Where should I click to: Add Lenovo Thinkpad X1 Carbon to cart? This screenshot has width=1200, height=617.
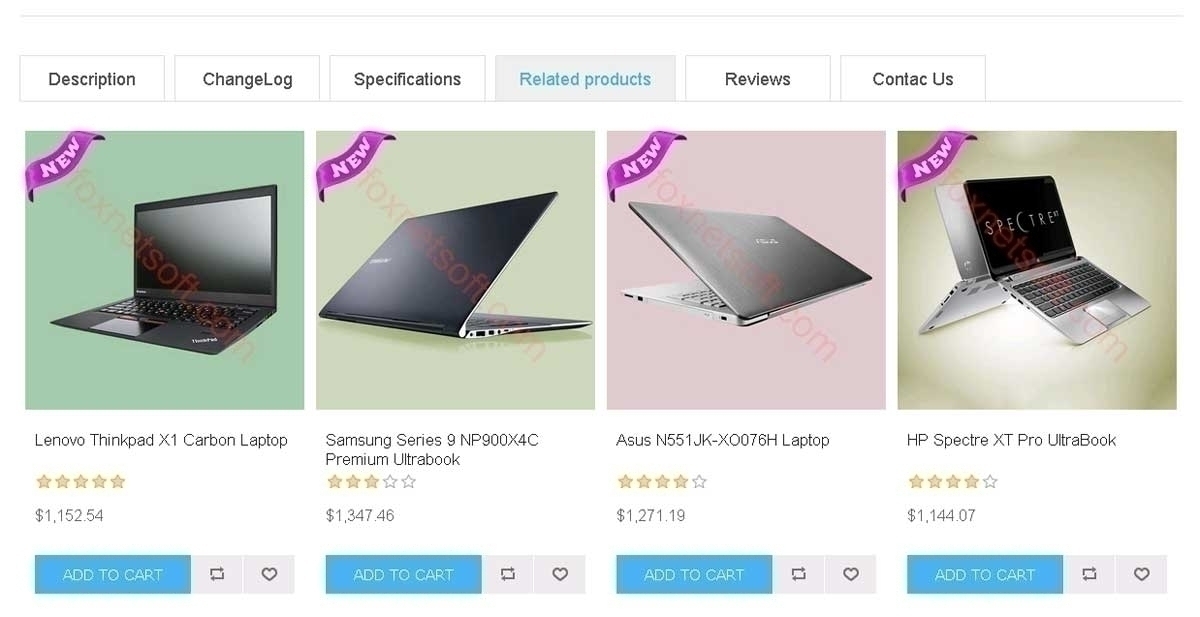[113, 574]
